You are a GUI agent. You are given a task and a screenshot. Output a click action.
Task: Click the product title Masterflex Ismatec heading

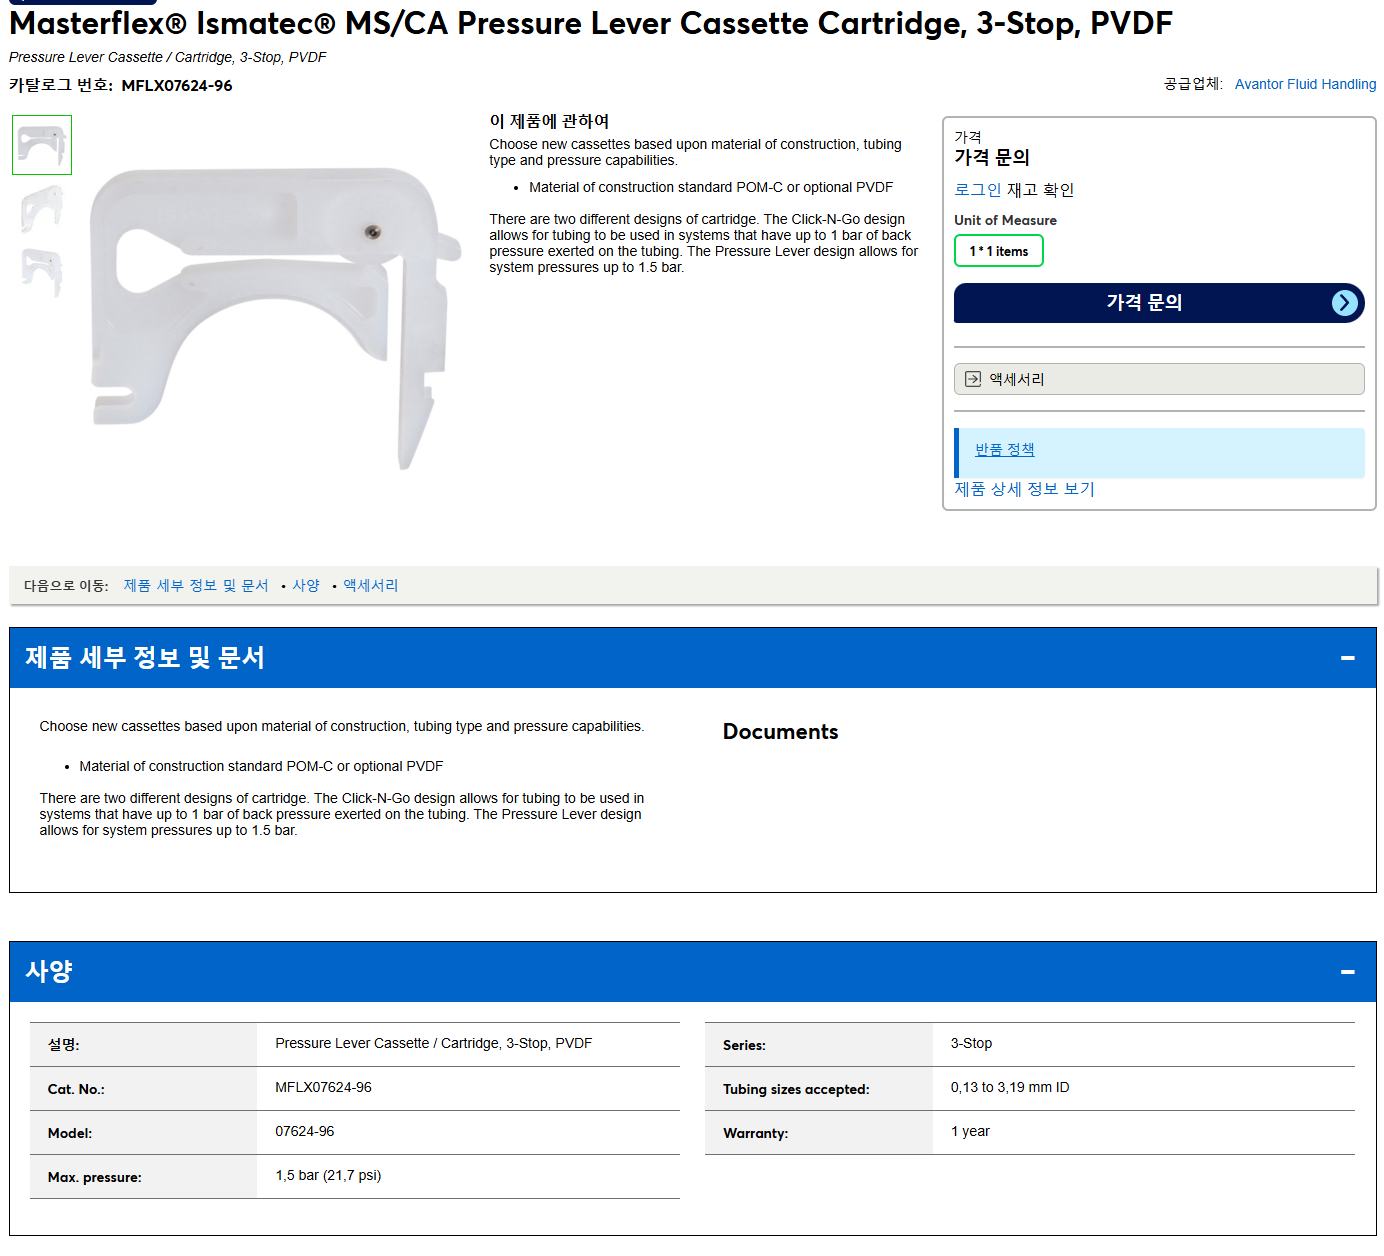coord(591,23)
